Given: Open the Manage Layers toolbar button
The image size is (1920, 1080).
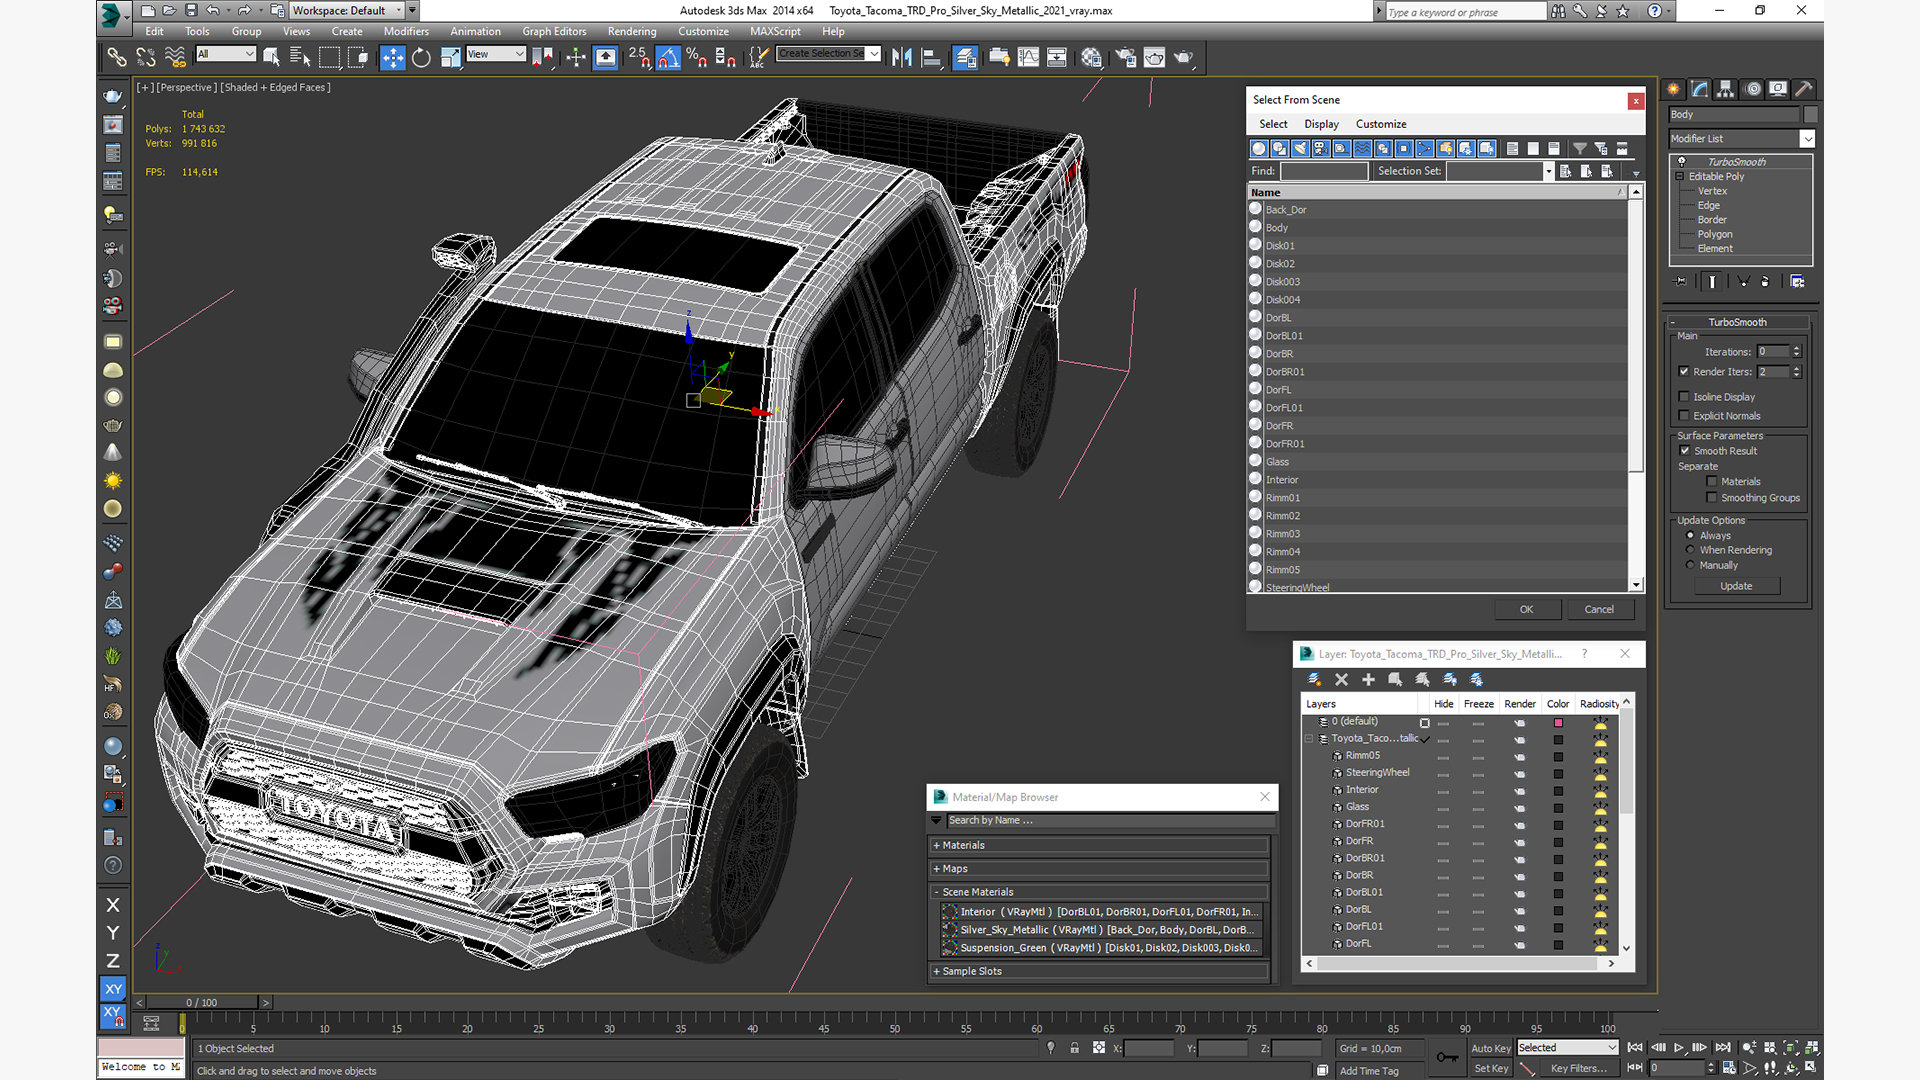Looking at the screenshot, I should (965, 57).
